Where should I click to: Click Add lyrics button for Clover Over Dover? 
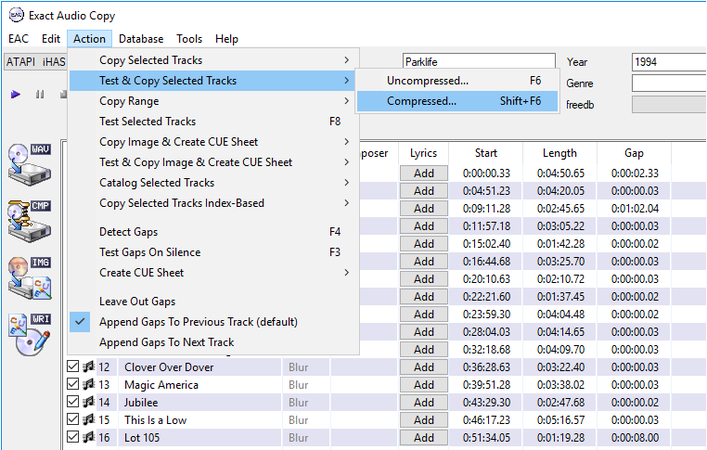point(424,367)
